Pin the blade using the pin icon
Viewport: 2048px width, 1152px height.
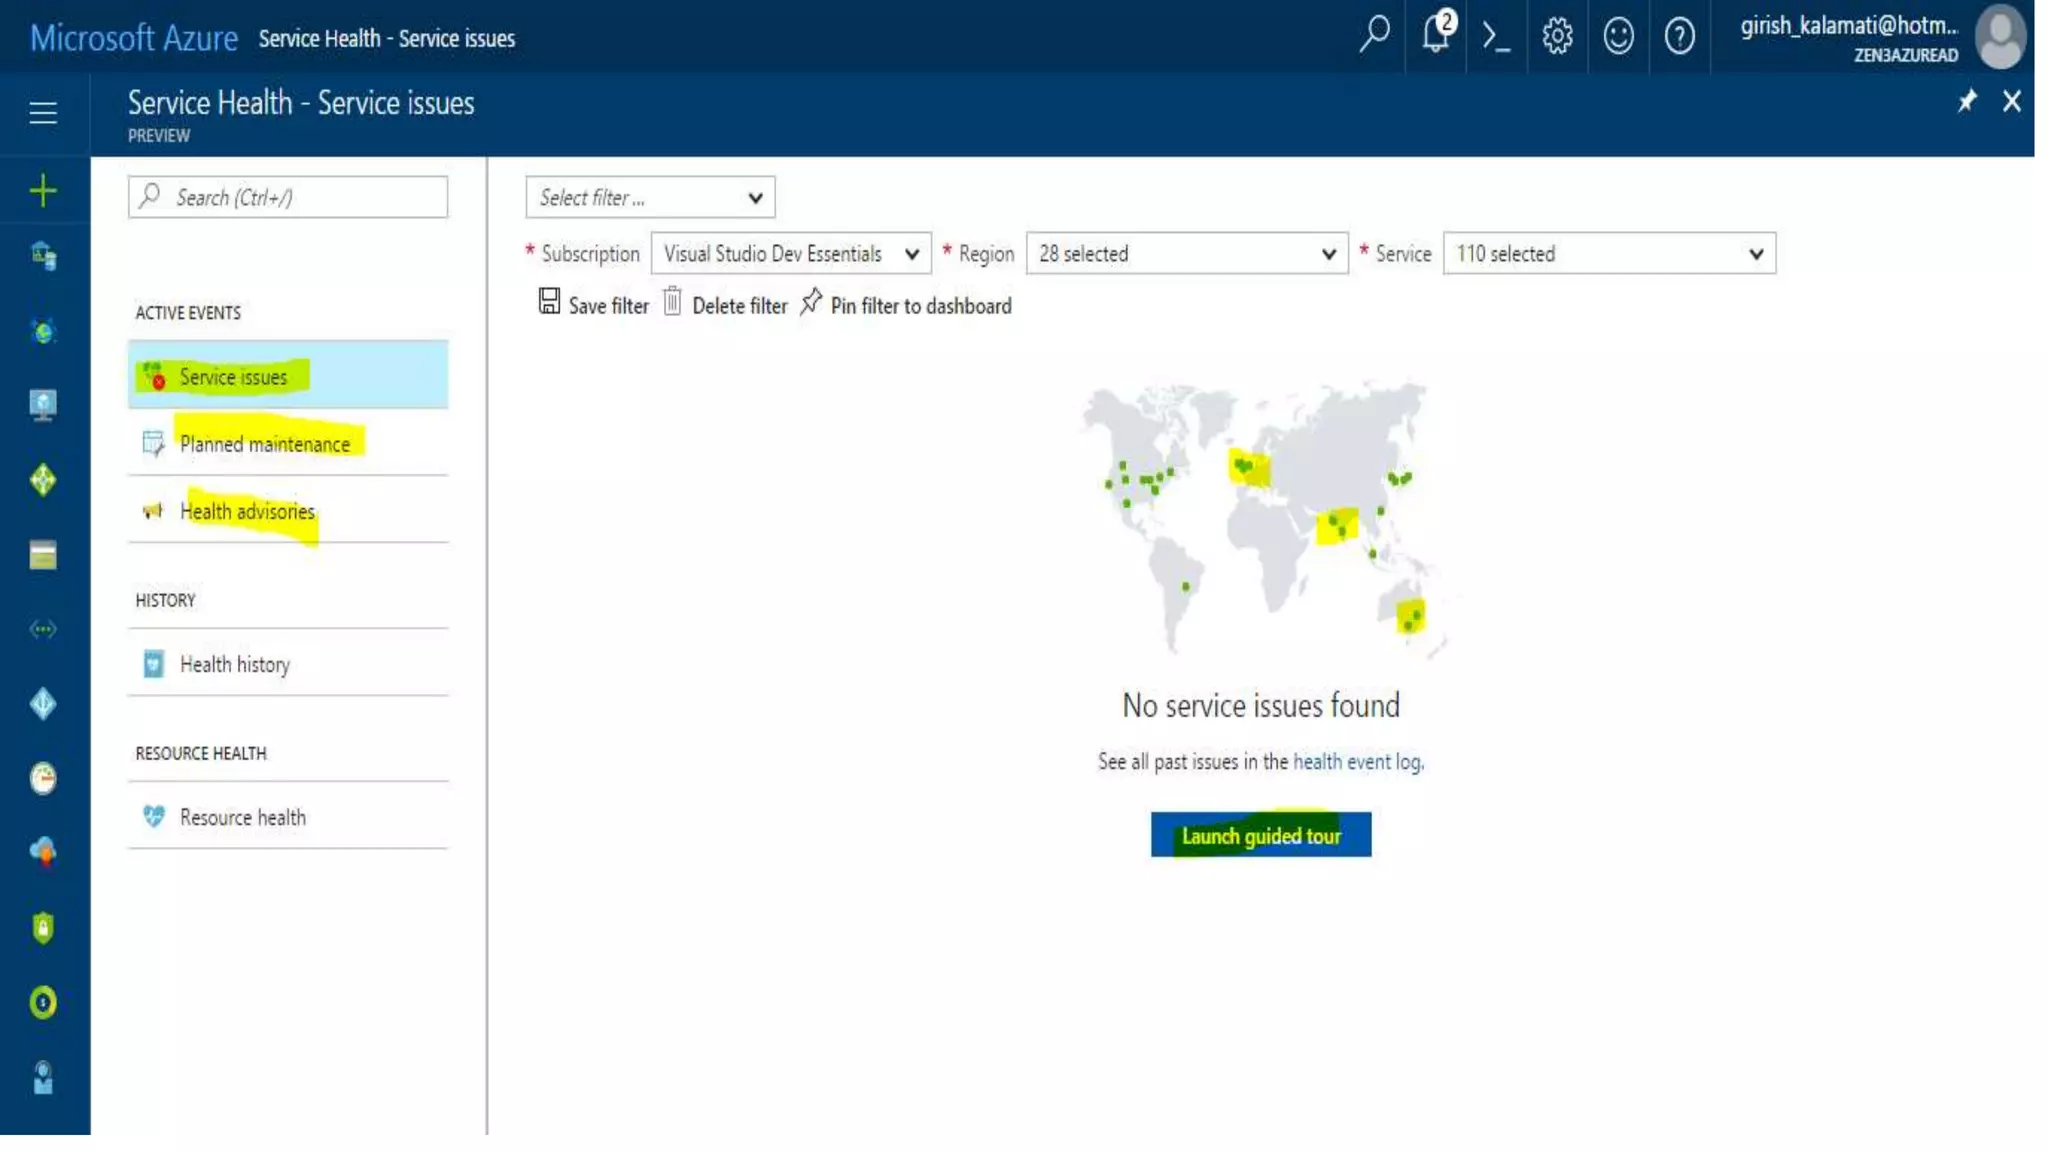[1966, 101]
